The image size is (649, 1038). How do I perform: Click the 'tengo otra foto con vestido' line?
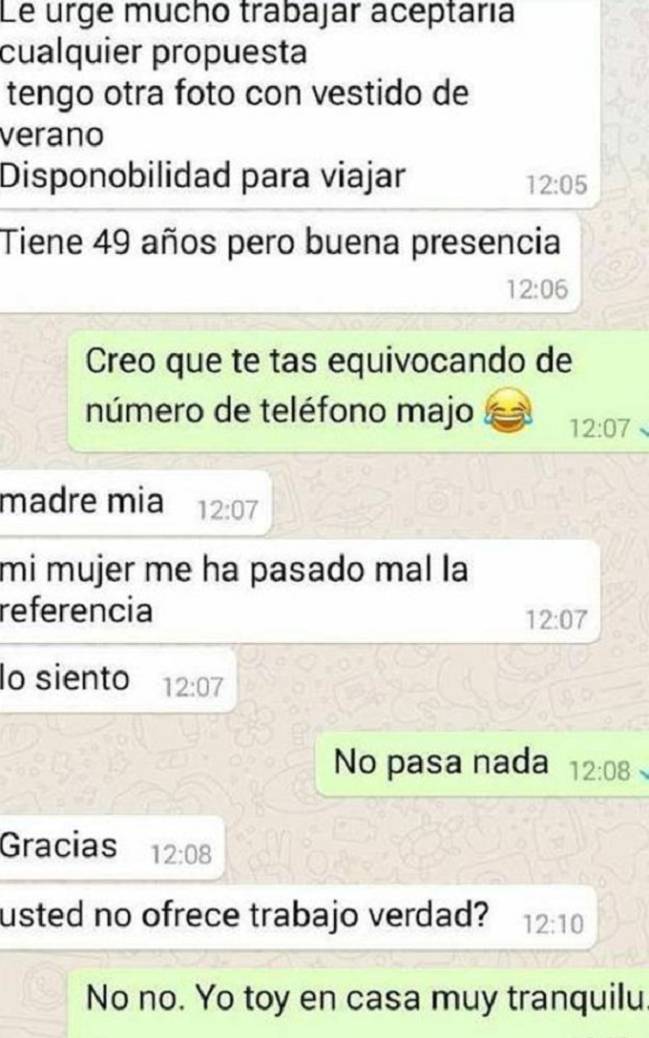238,93
